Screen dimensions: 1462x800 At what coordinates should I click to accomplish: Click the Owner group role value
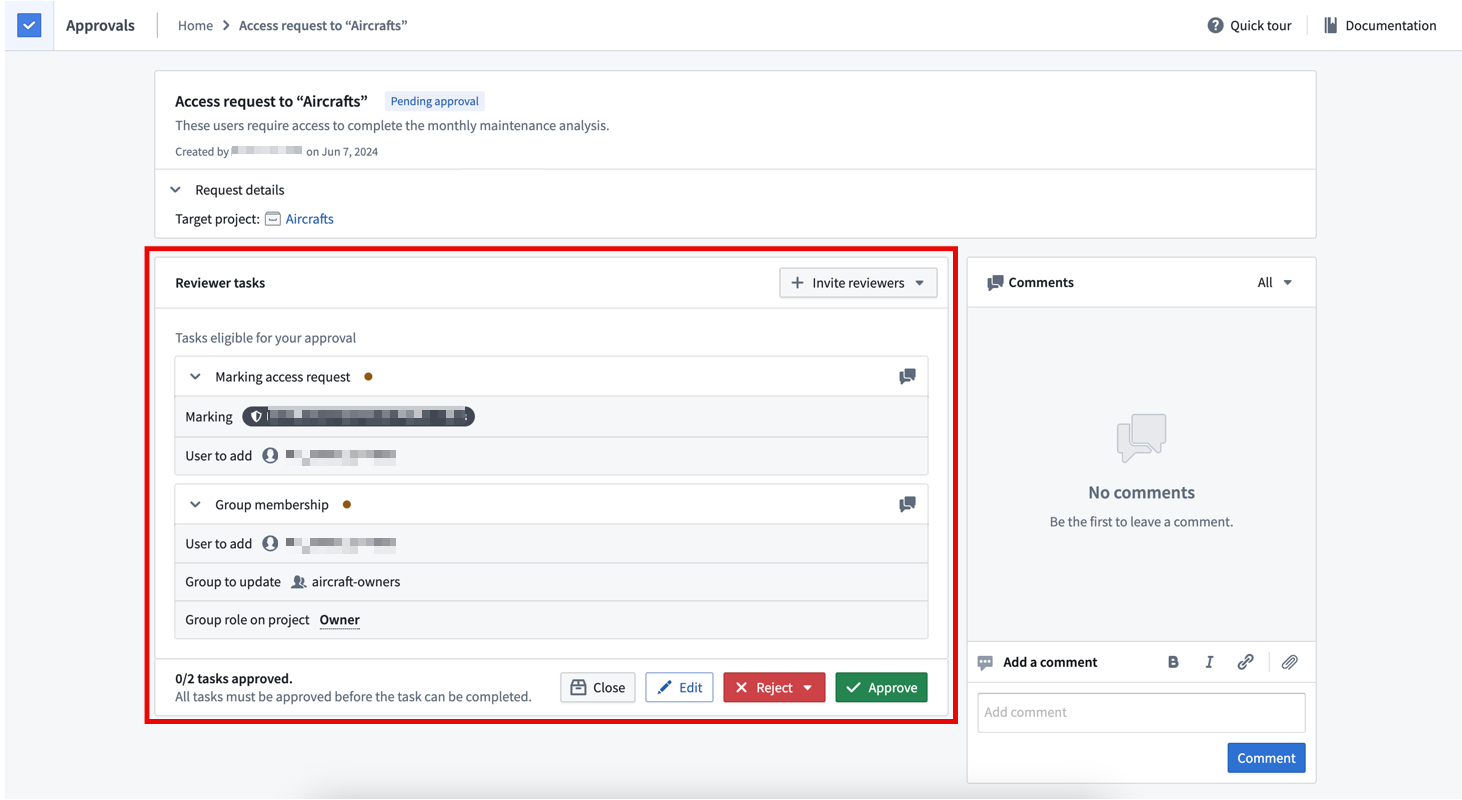point(340,620)
